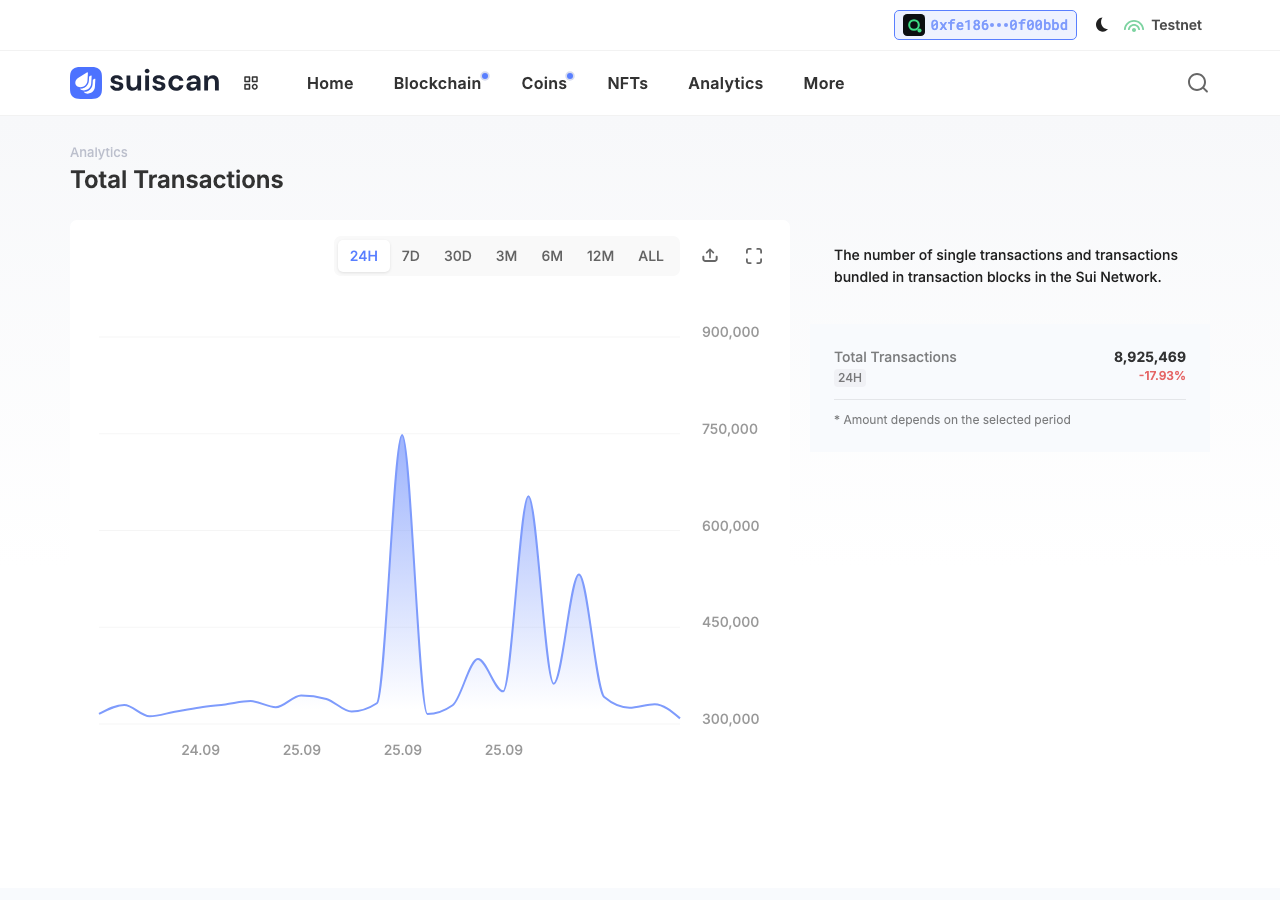
Task: Click the highest peak on chart
Action: 402,436
